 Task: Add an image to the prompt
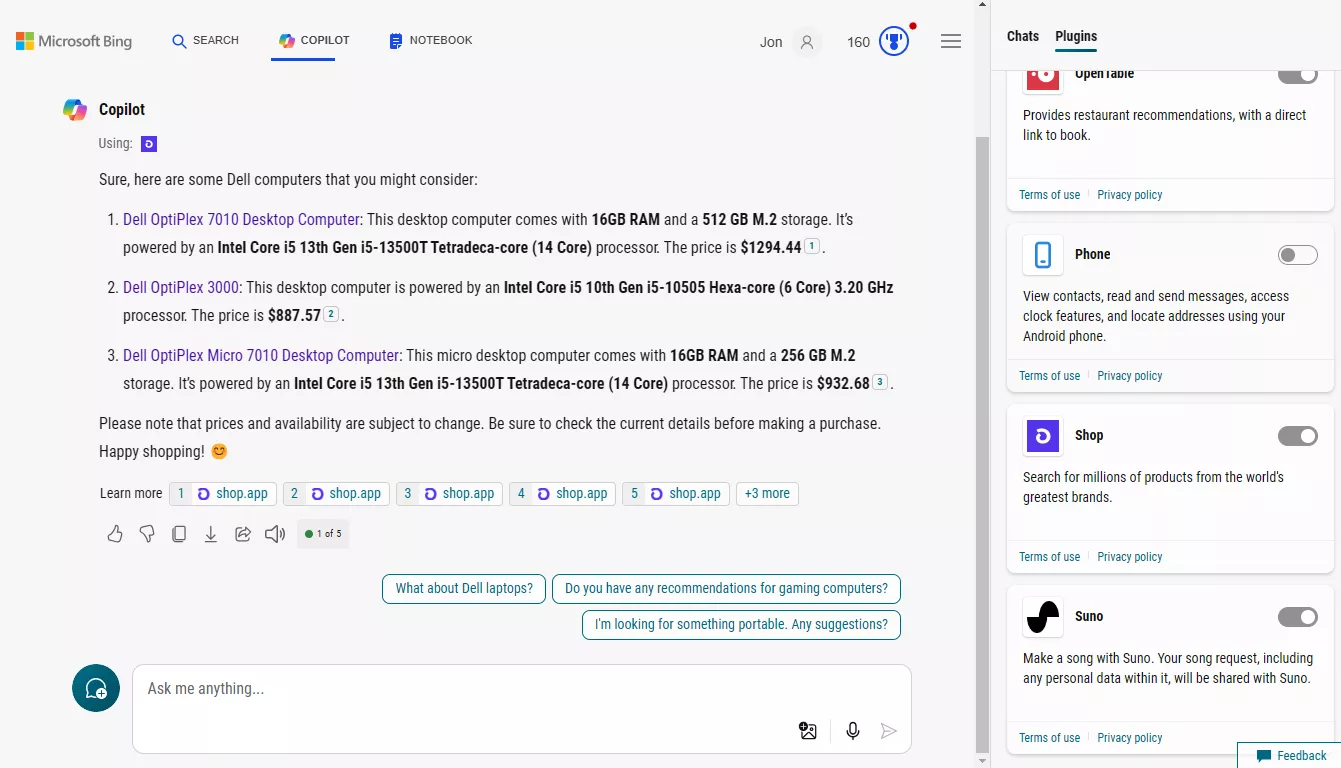coord(808,731)
